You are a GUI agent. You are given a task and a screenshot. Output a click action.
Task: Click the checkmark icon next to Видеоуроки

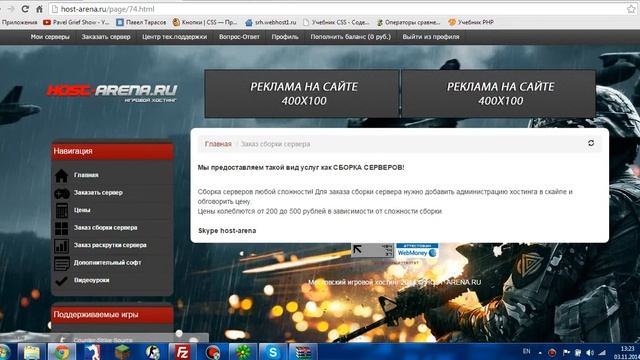[61, 281]
